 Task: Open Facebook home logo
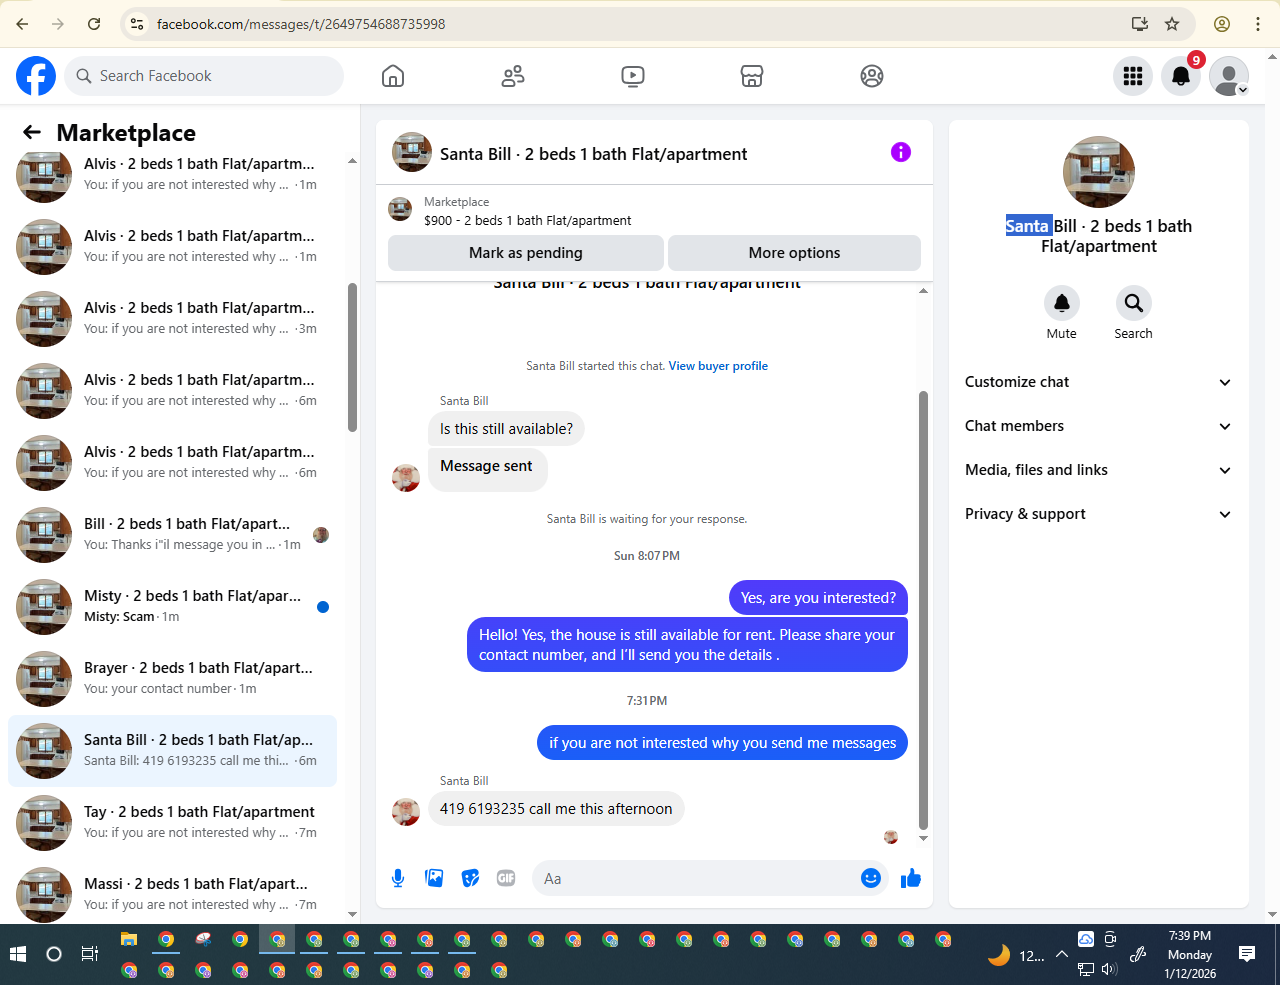click(36, 76)
